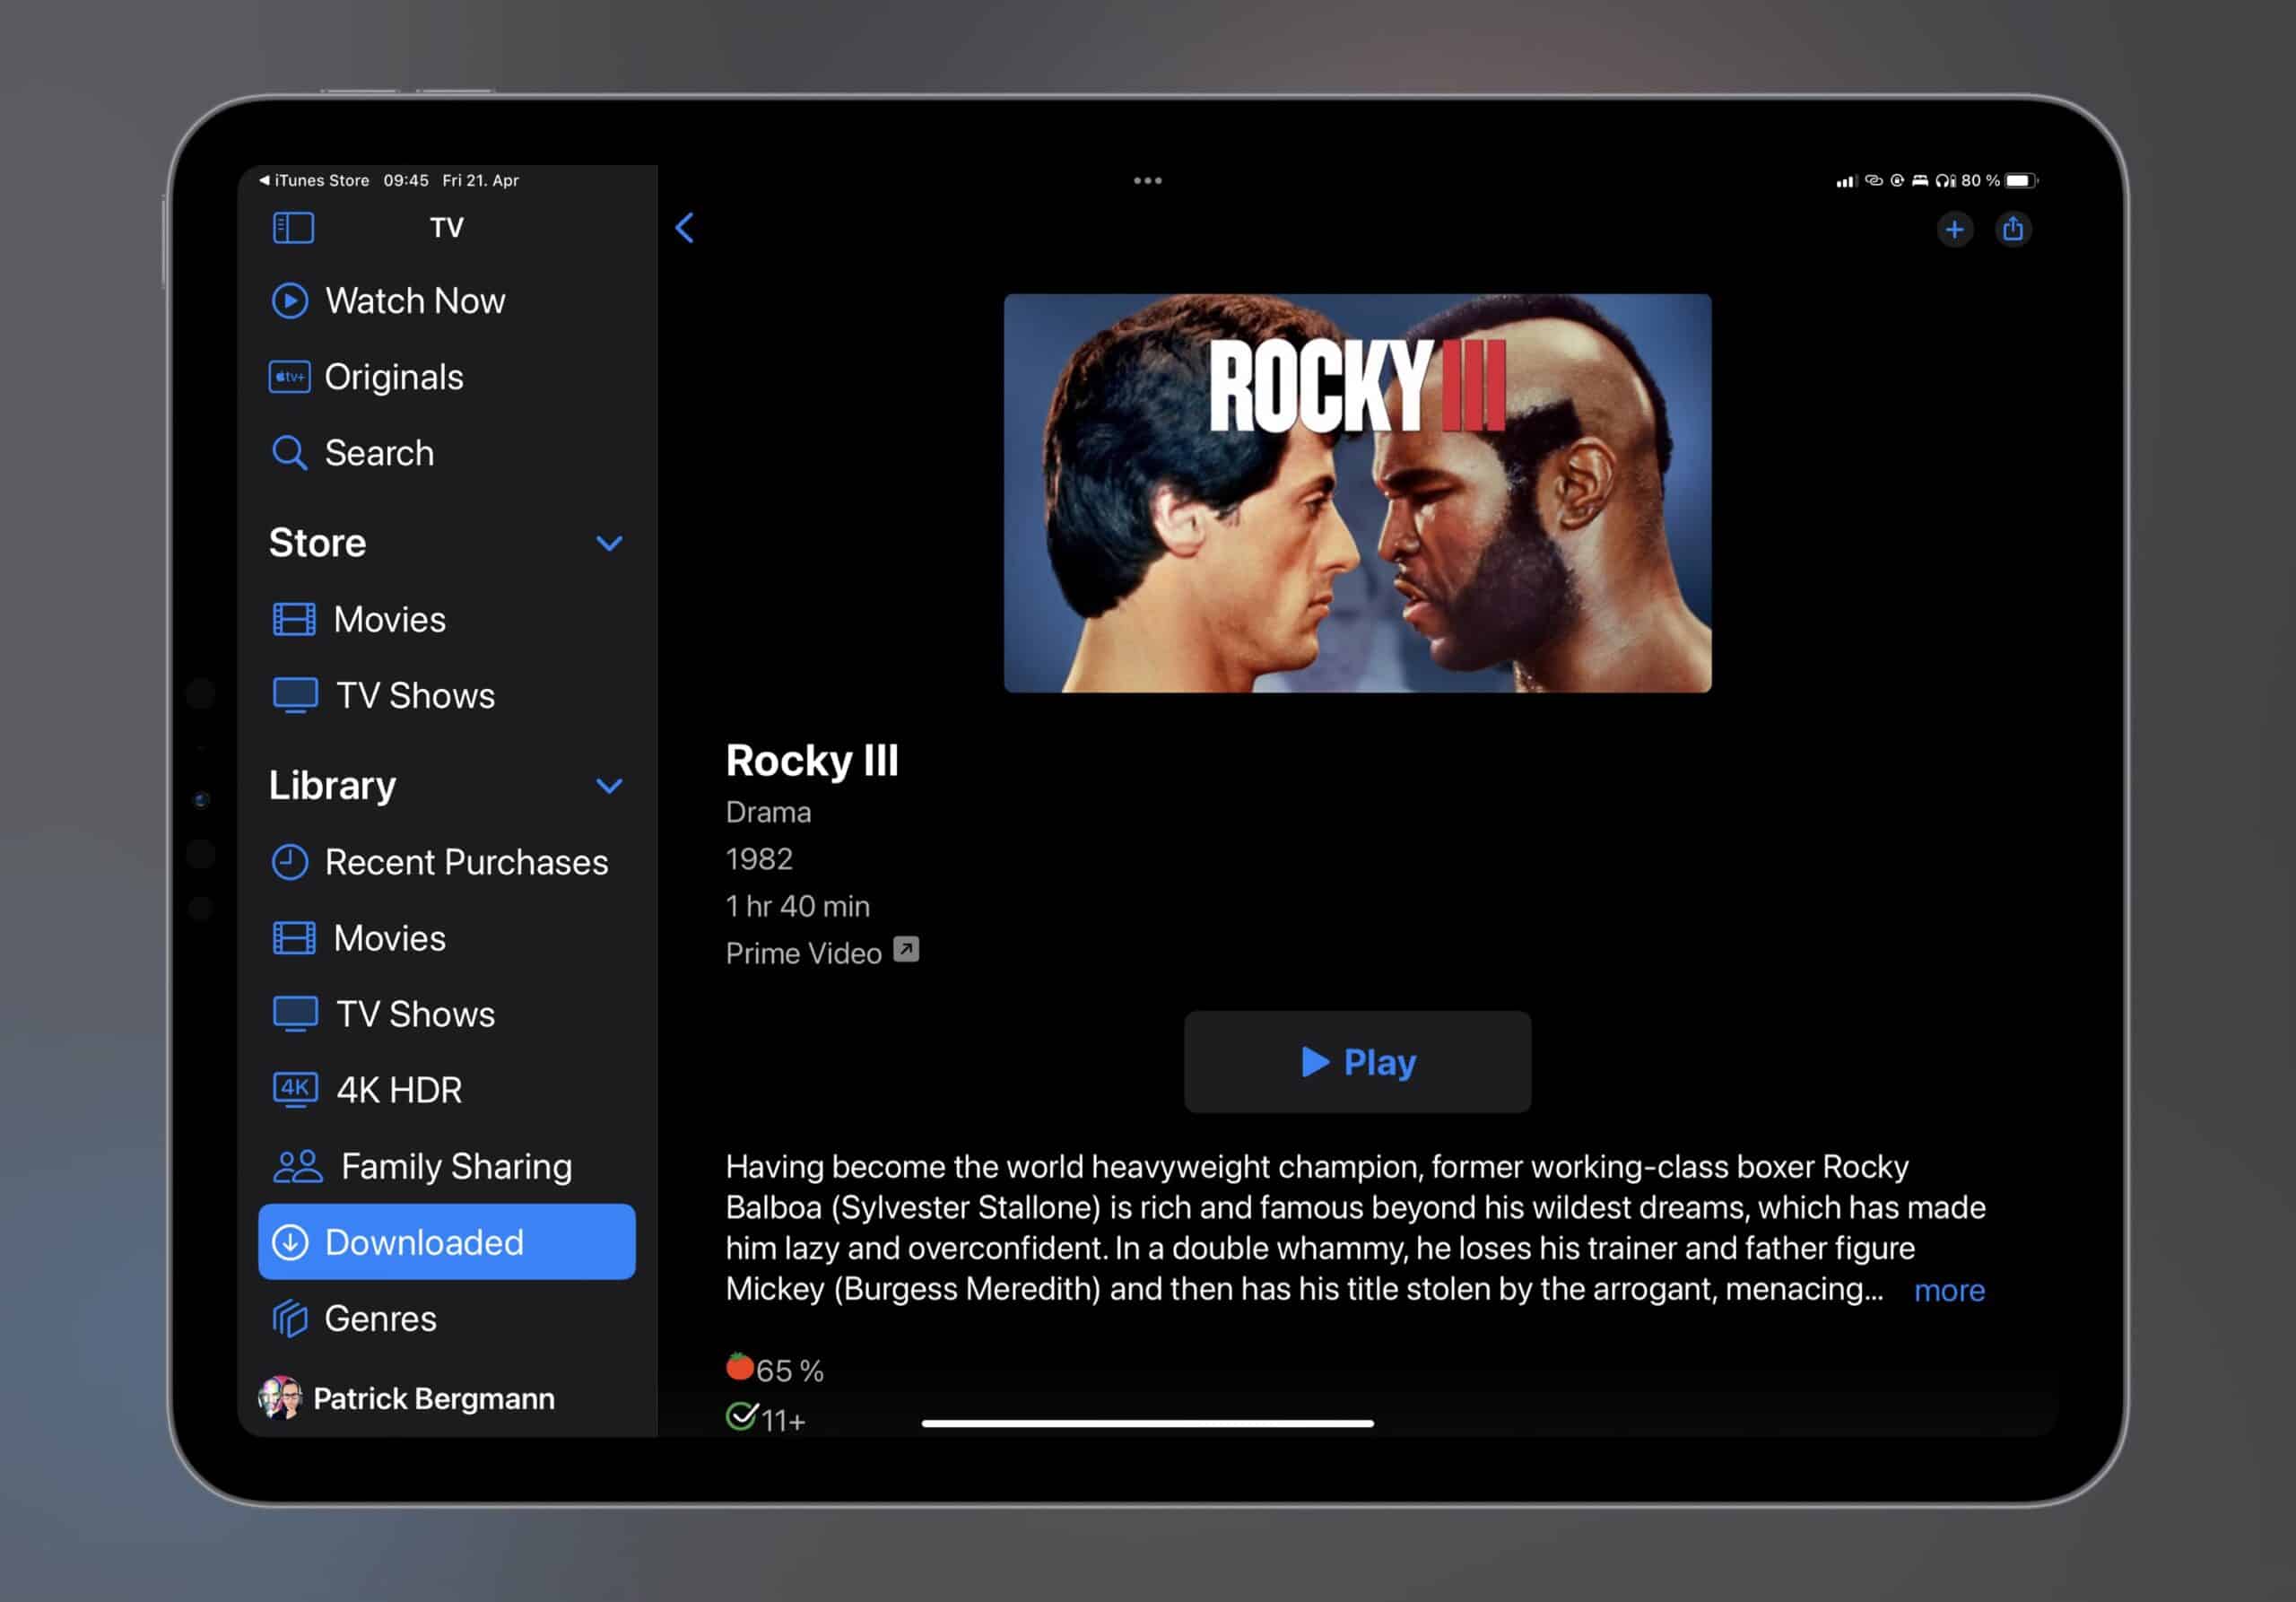This screenshot has height=1602, width=2296.
Task: Tap the share icon
Action: 2013,229
